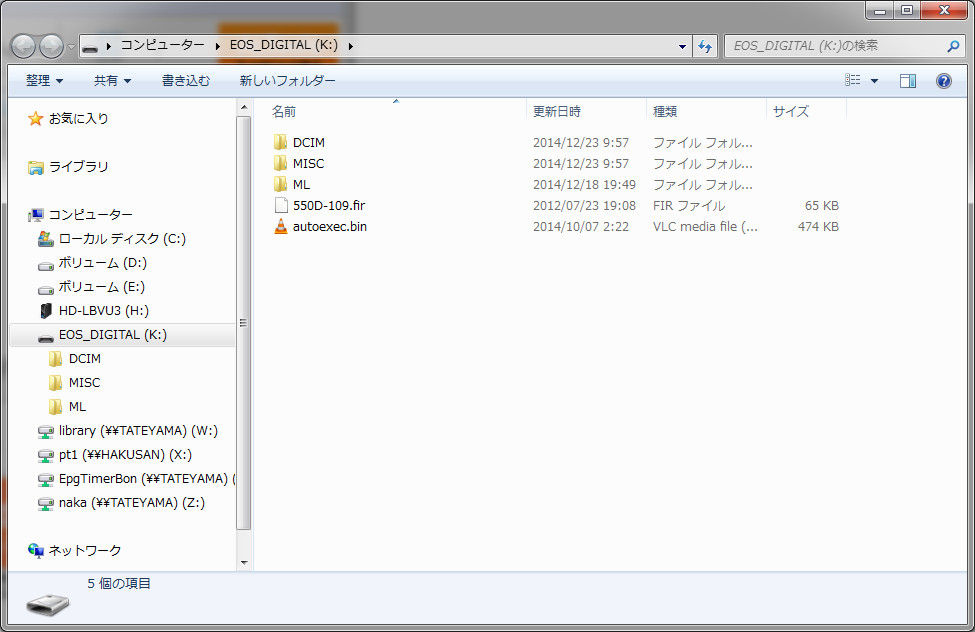975x632 pixels.
Task: Click 書き込む in the toolbar
Action: pyautogui.click(x=186, y=80)
